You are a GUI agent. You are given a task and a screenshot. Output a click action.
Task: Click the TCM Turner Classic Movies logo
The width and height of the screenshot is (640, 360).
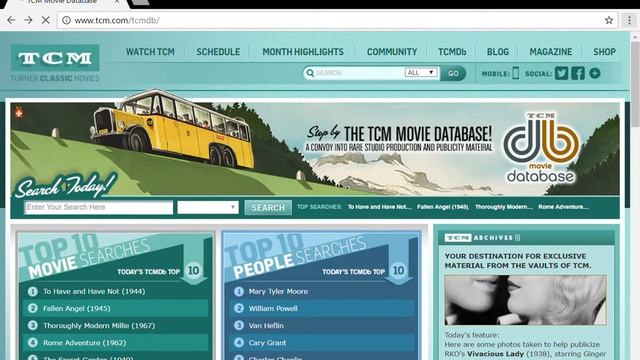(x=55, y=63)
